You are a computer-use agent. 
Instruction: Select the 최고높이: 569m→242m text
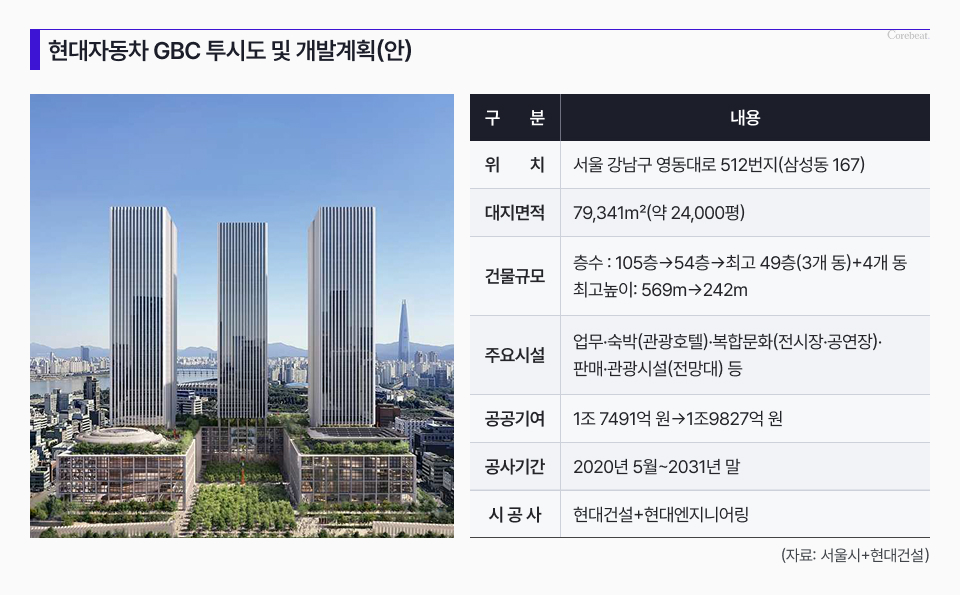pos(660,290)
